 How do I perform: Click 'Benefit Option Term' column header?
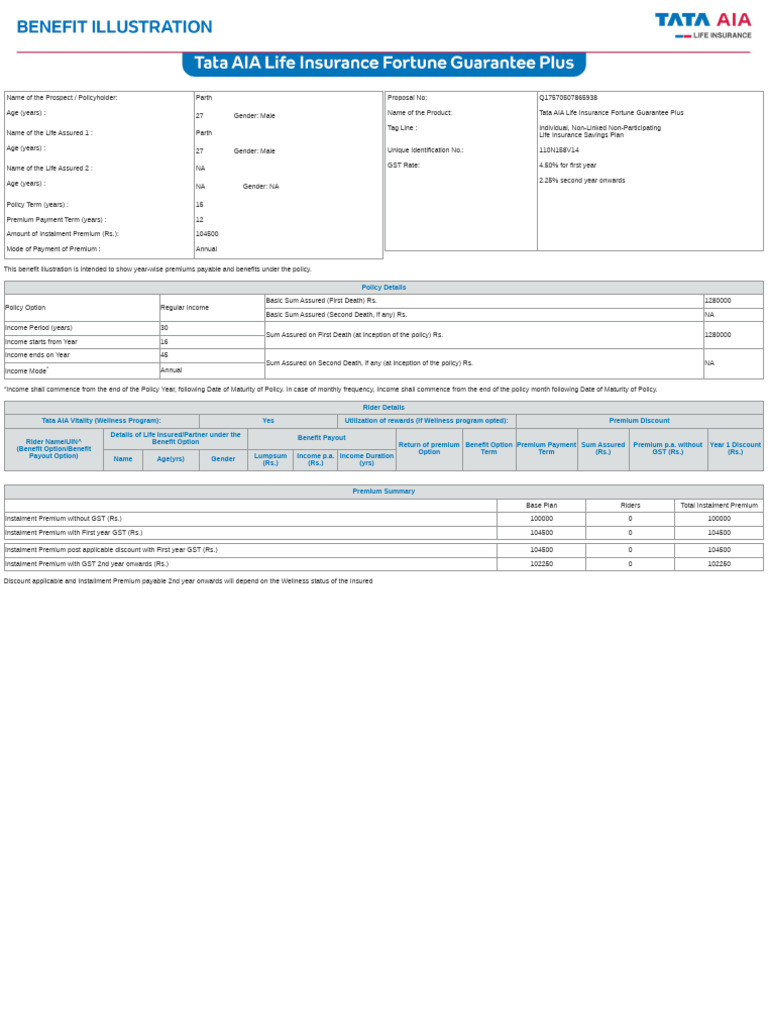(489, 448)
